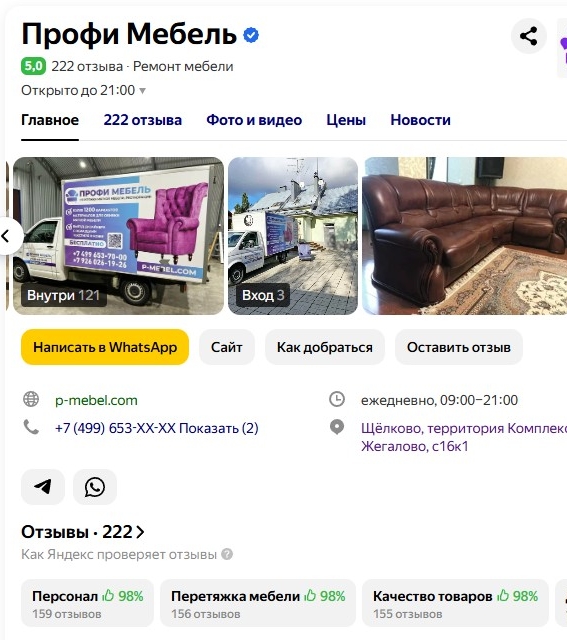Open the 'Внутри 121' truck photo thumbnail
This screenshot has height=640, width=567.
118,236
